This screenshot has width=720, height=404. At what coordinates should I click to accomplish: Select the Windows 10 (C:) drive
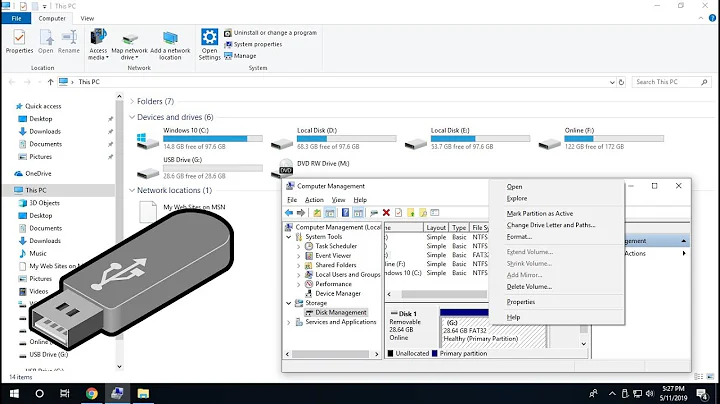tap(200, 138)
